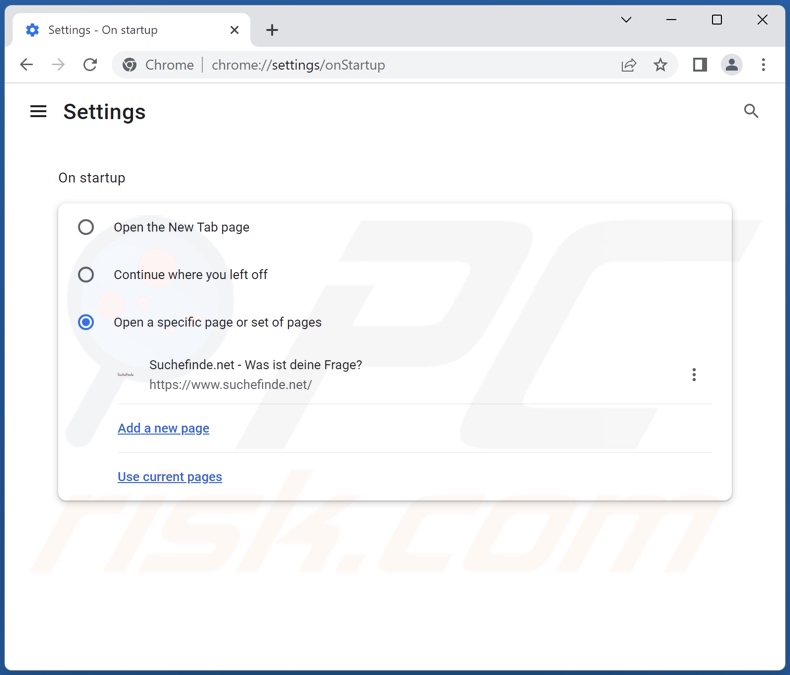
Task: Close the Settings tab
Action: 235,30
